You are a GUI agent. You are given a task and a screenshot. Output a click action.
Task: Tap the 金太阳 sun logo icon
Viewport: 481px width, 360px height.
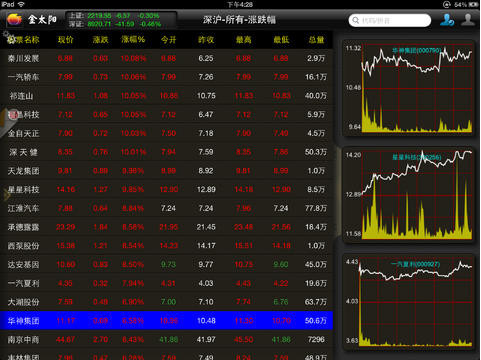(14, 19)
